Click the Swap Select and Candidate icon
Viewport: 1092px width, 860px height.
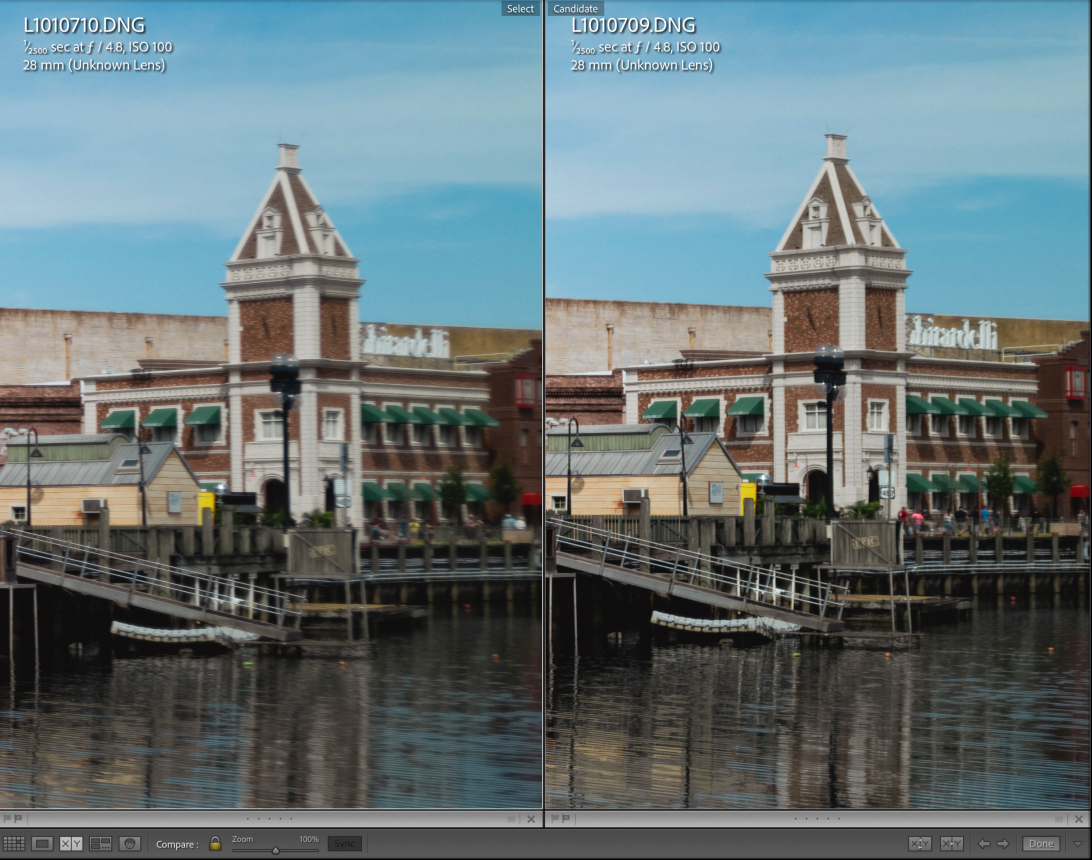click(x=919, y=844)
